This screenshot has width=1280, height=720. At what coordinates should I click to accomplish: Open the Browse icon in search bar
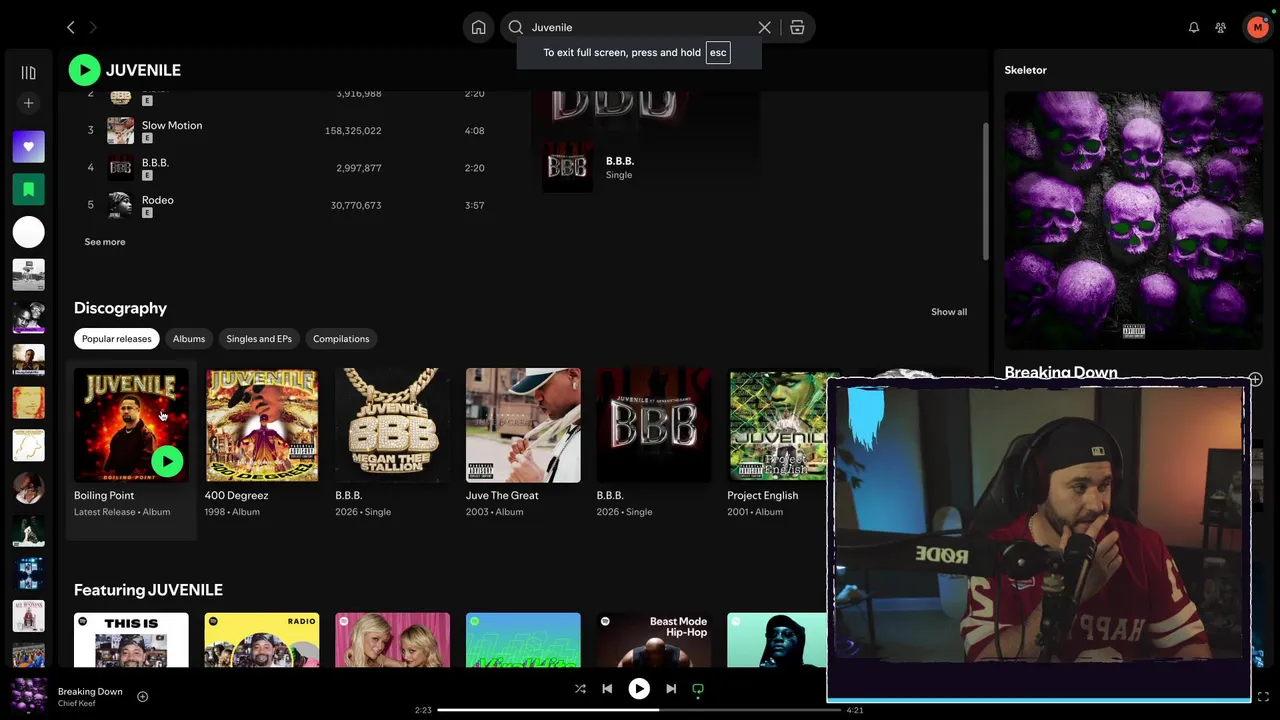[x=797, y=28]
